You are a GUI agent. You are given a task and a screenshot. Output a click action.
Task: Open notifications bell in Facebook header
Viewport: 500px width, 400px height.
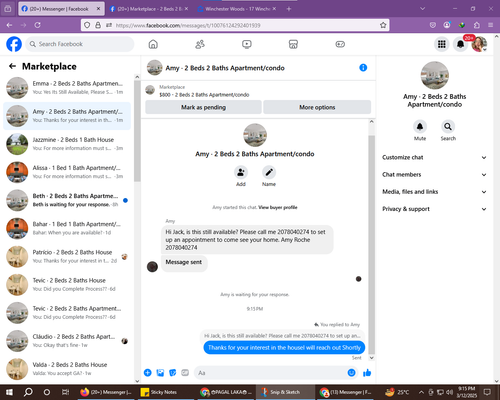coord(460,44)
